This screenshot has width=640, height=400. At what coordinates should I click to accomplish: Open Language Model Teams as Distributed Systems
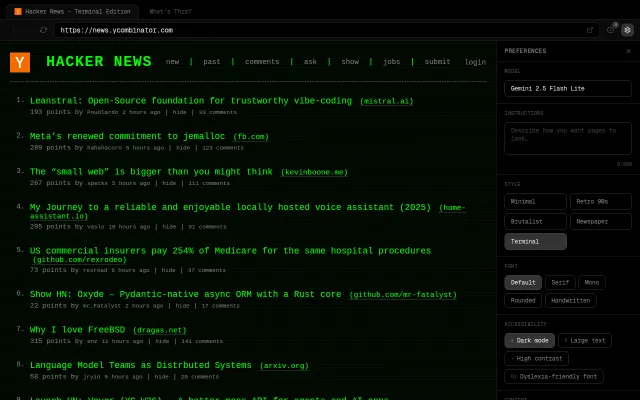[140, 365]
